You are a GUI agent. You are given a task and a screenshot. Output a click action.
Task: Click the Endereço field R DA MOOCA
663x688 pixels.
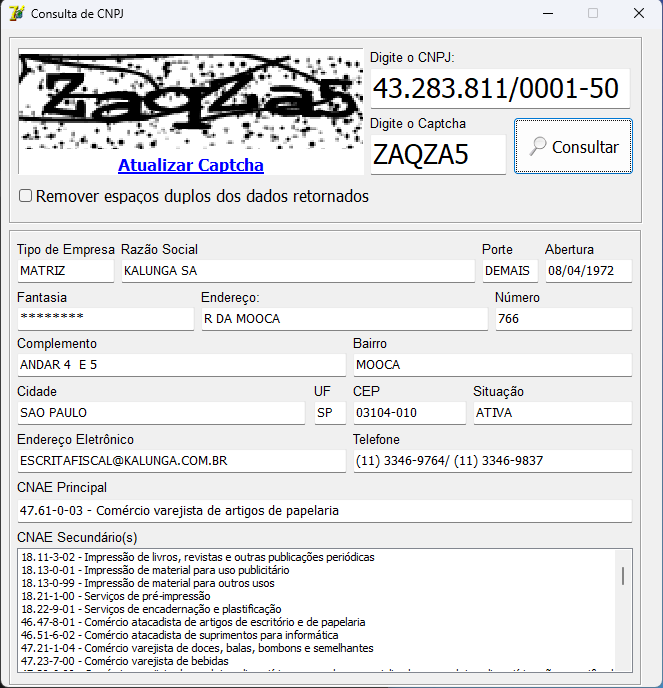point(344,319)
